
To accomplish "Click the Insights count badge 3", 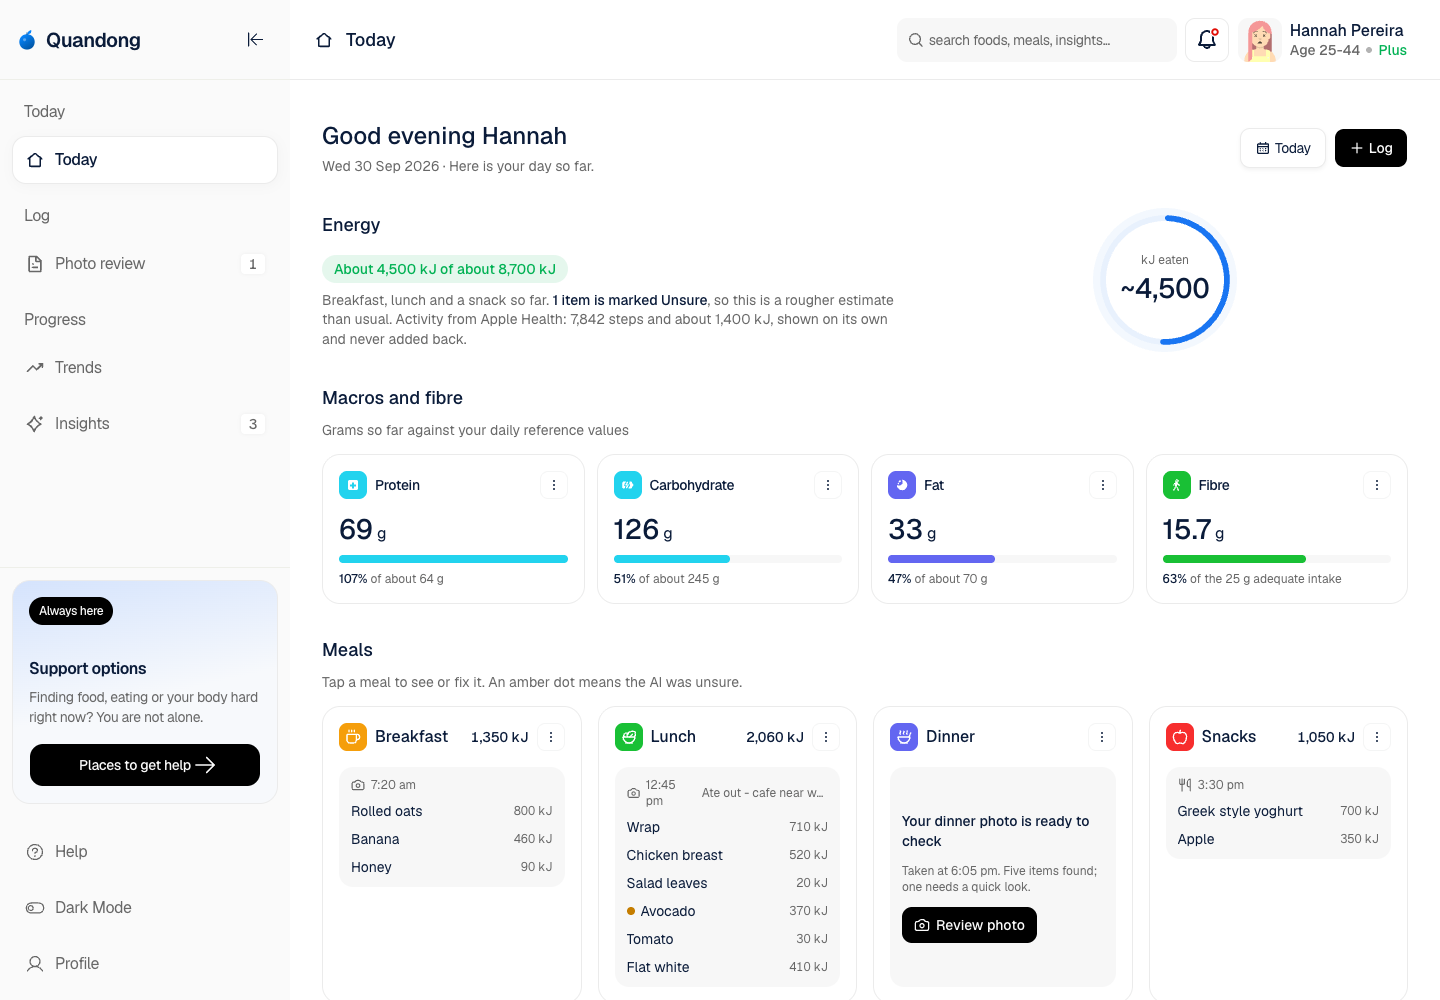I will (253, 424).
